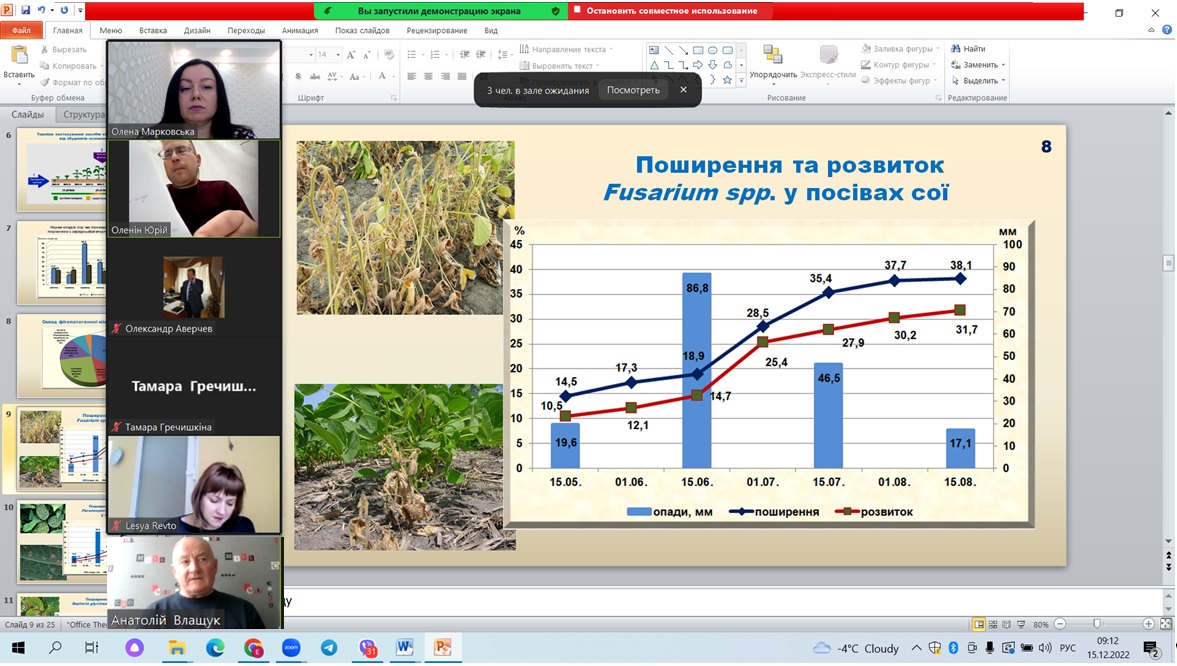Open the Файл tab

tap(21, 30)
